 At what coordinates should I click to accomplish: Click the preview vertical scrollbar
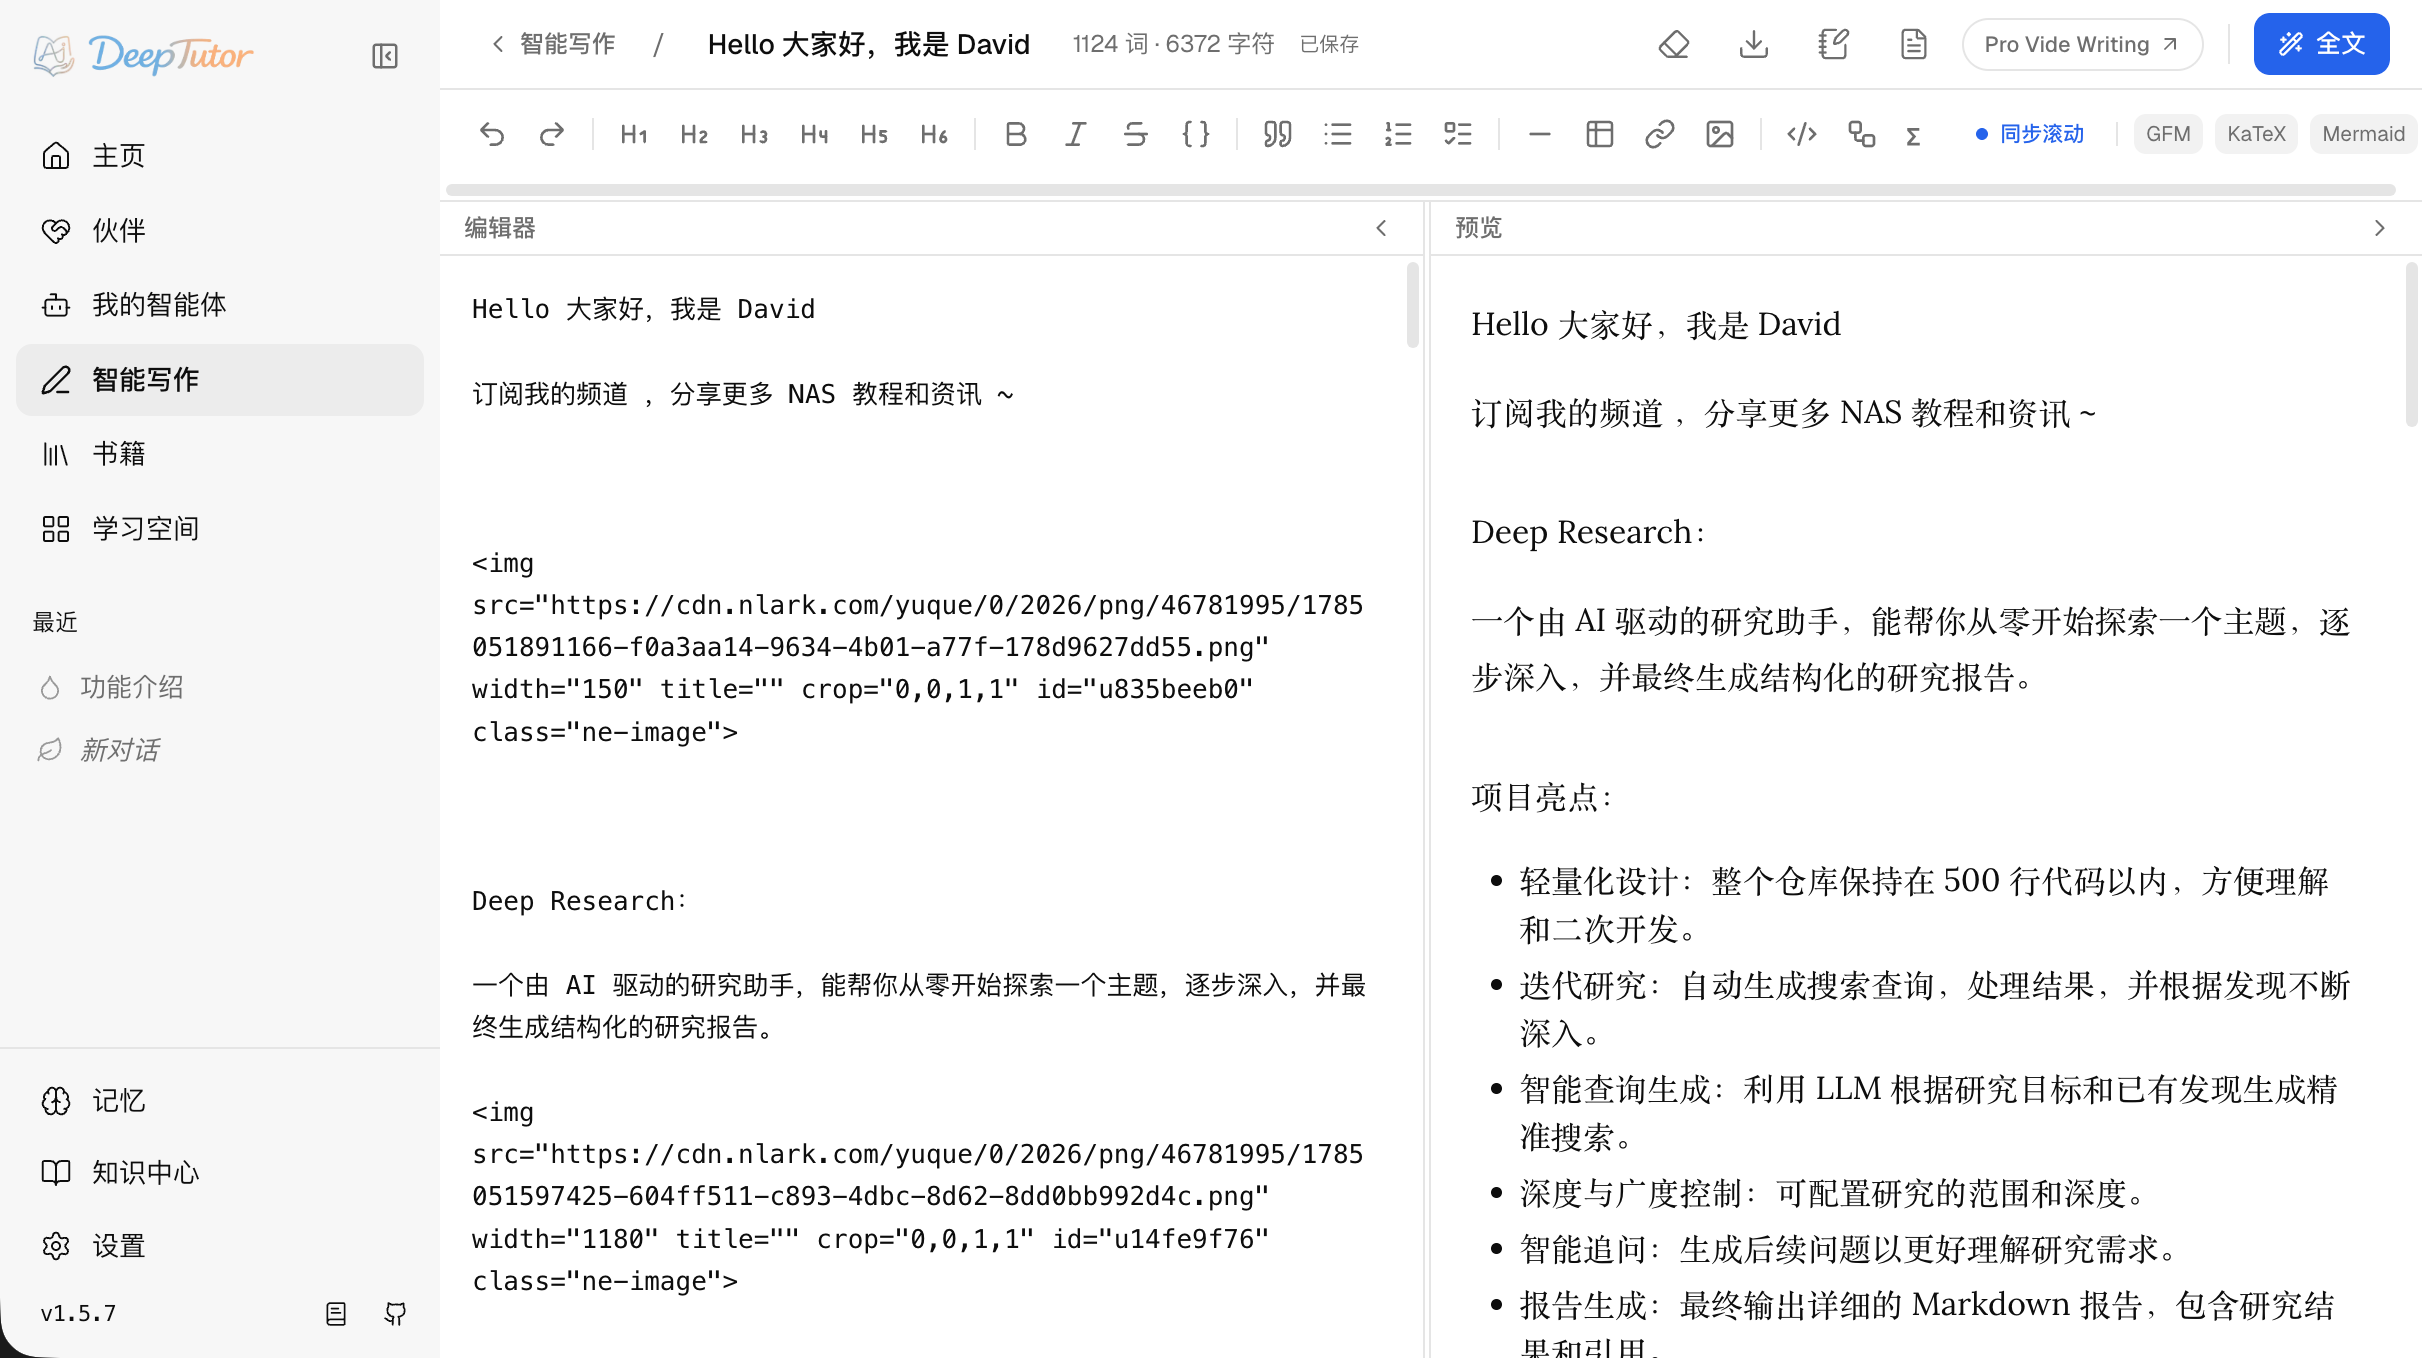[x=2411, y=344]
